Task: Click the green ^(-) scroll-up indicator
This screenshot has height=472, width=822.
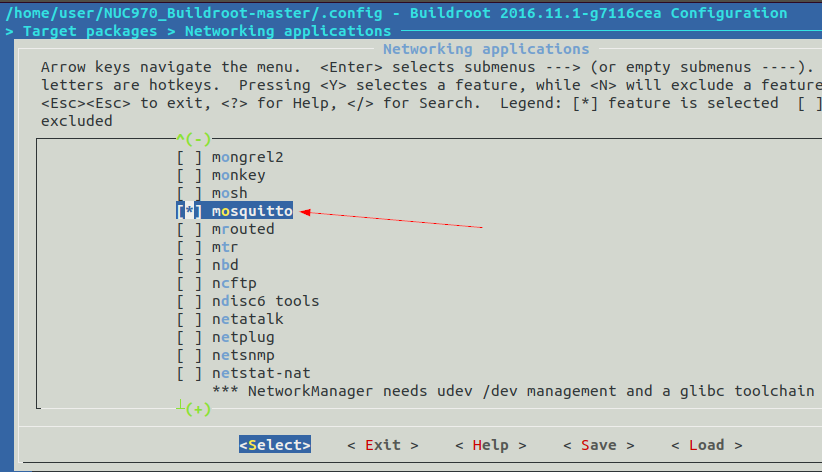Action: click(193, 139)
